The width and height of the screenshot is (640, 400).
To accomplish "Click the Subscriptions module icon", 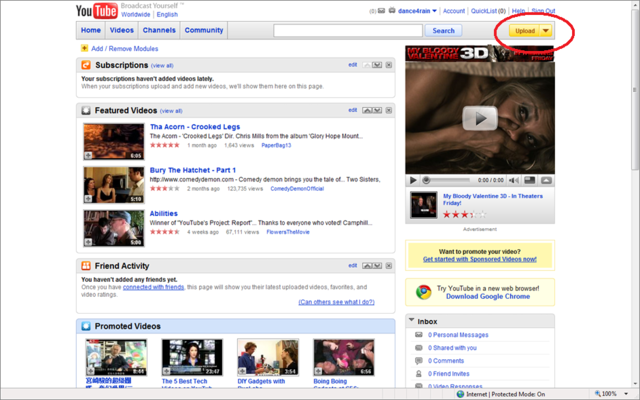I will tap(86, 65).
